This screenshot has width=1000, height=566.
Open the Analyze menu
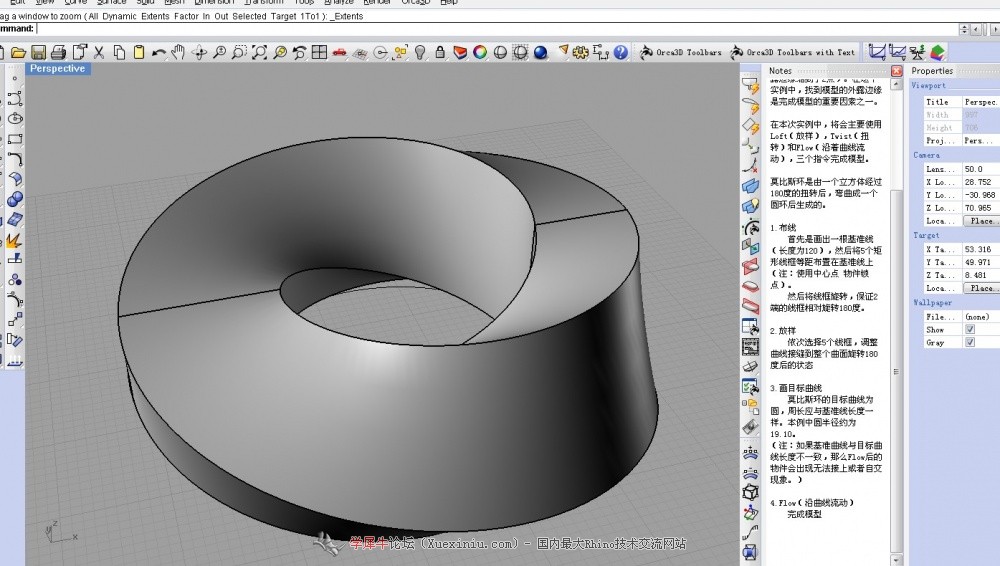338,2
